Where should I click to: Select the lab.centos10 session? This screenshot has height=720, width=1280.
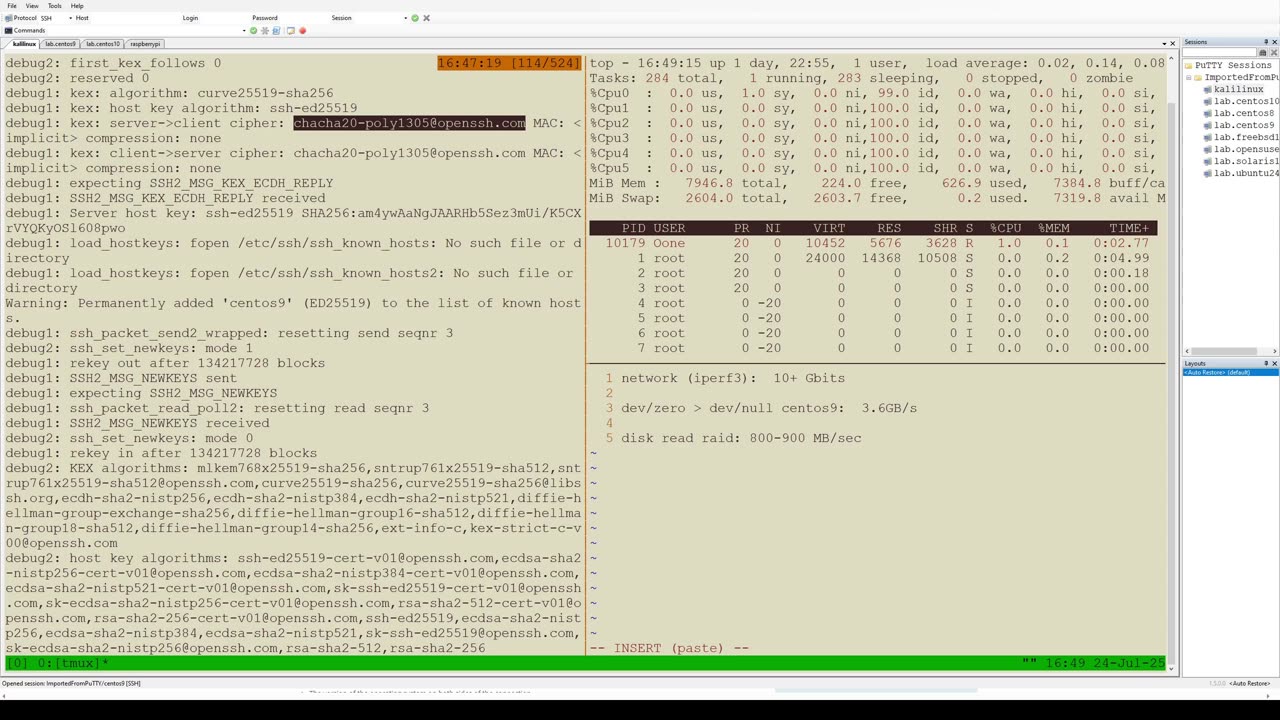click(x=1247, y=101)
